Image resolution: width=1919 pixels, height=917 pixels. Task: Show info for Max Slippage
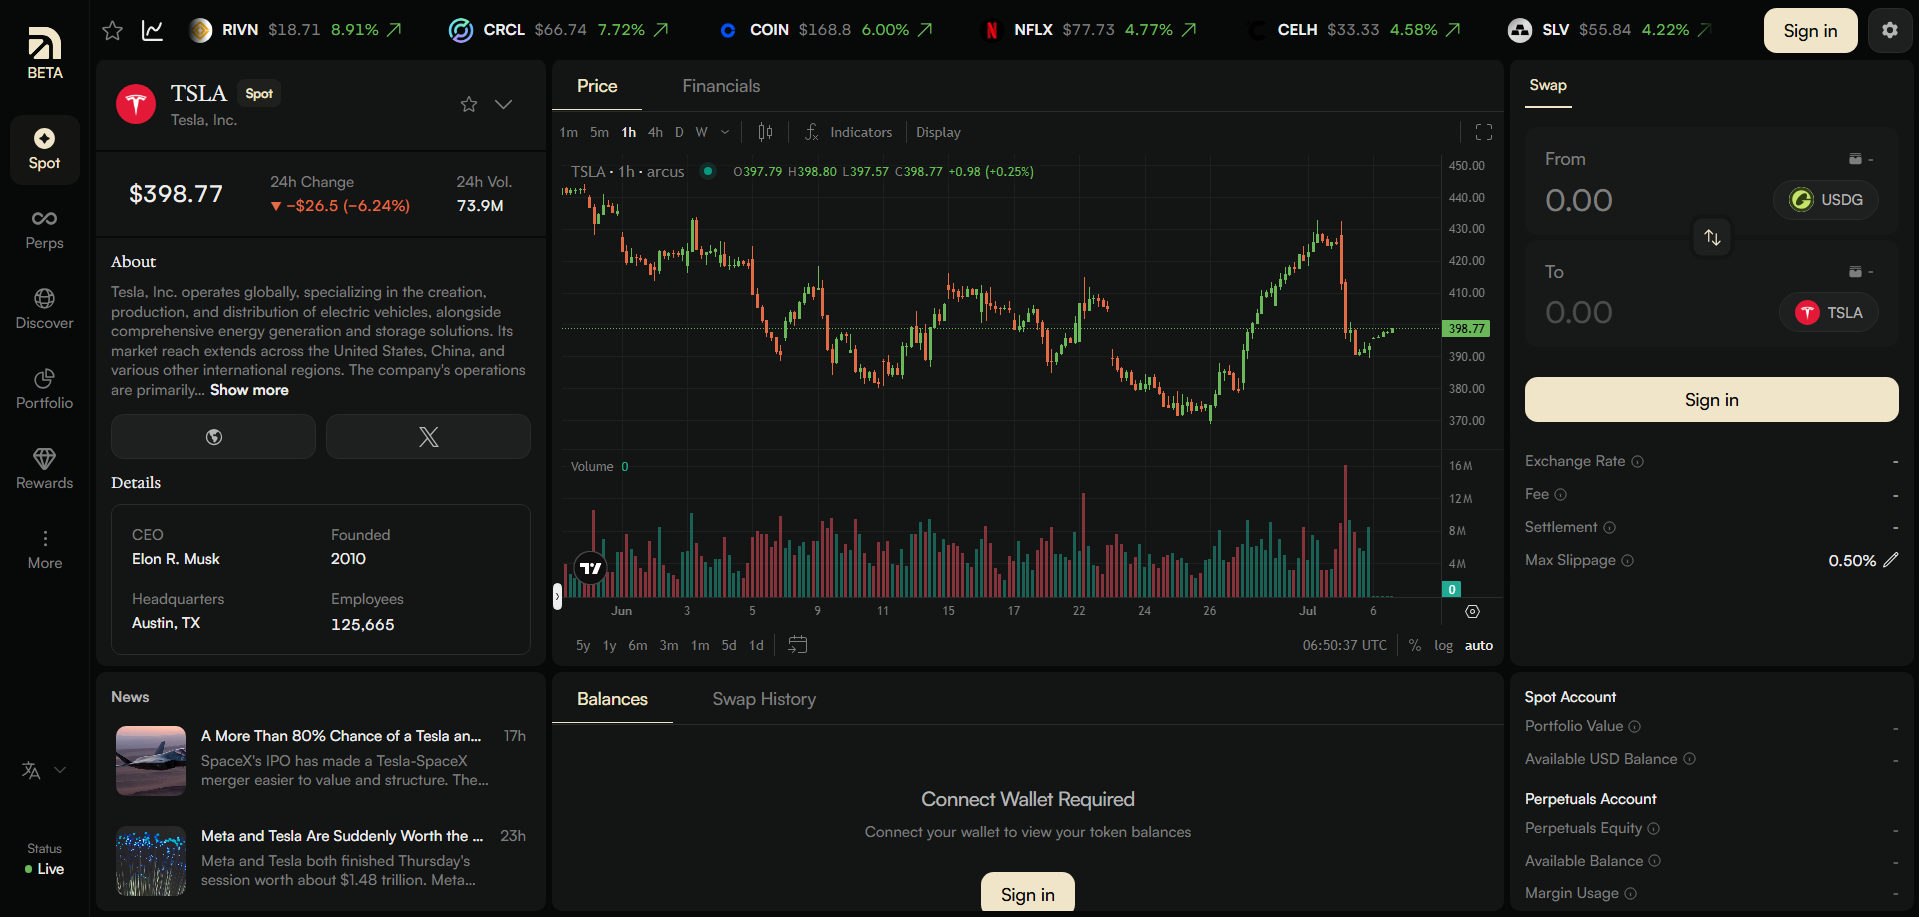(x=1628, y=560)
